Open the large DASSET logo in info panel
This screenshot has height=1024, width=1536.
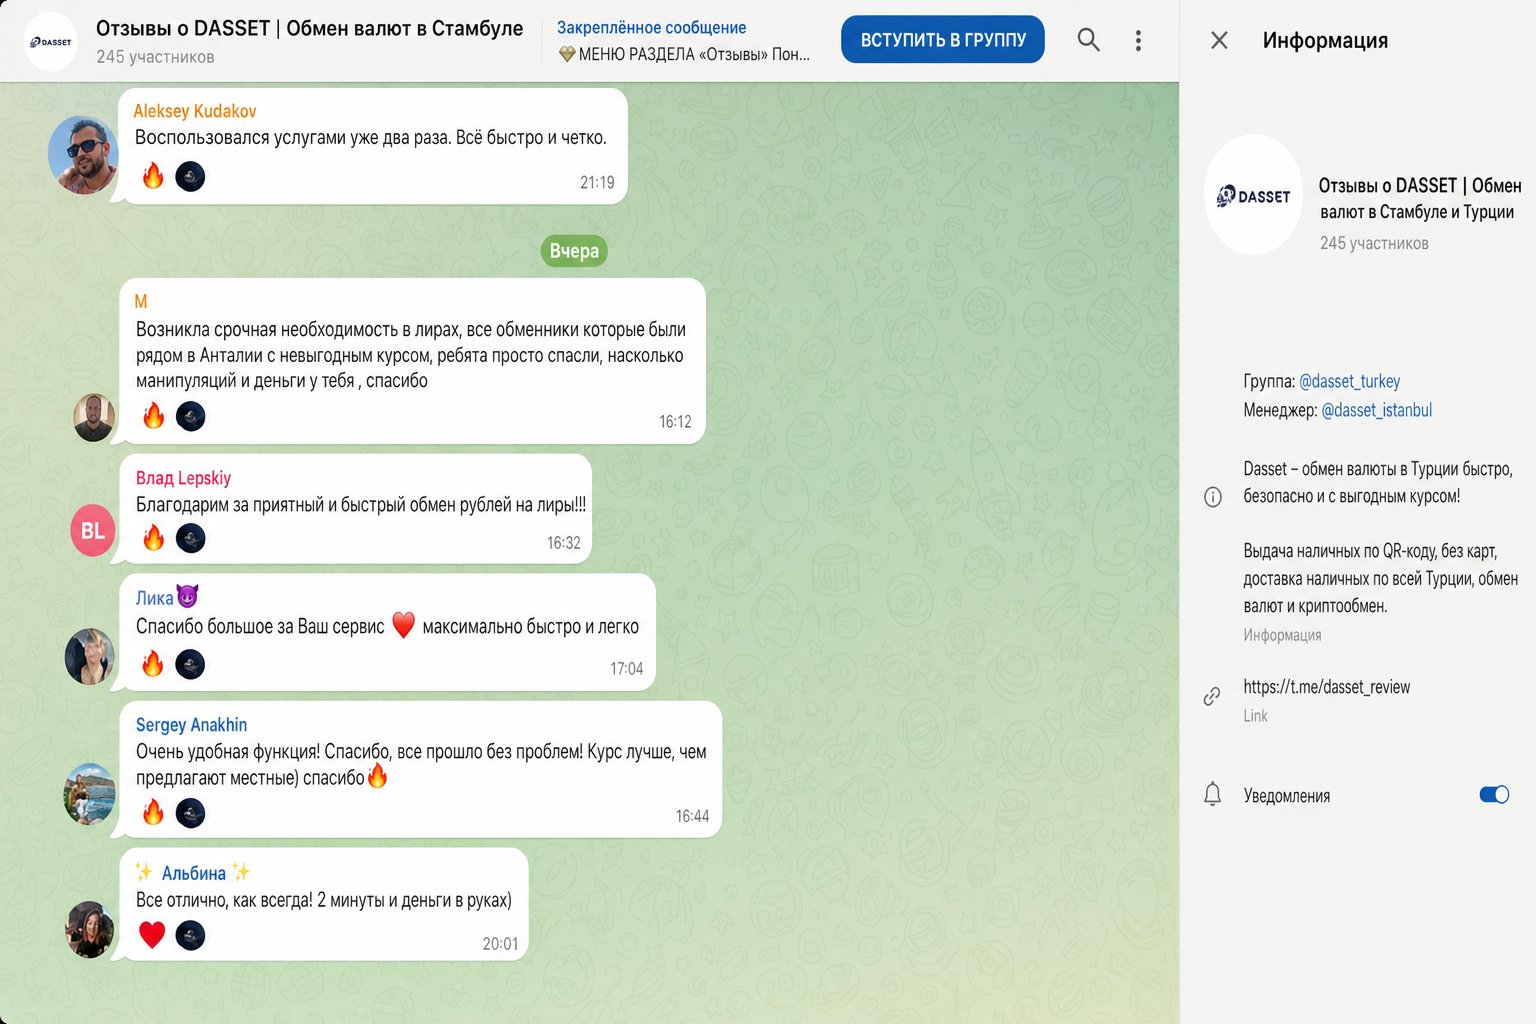click(1253, 195)
